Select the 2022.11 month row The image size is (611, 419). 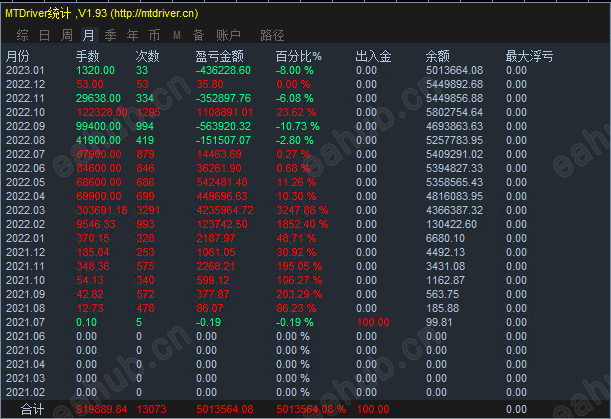[306, 99]
